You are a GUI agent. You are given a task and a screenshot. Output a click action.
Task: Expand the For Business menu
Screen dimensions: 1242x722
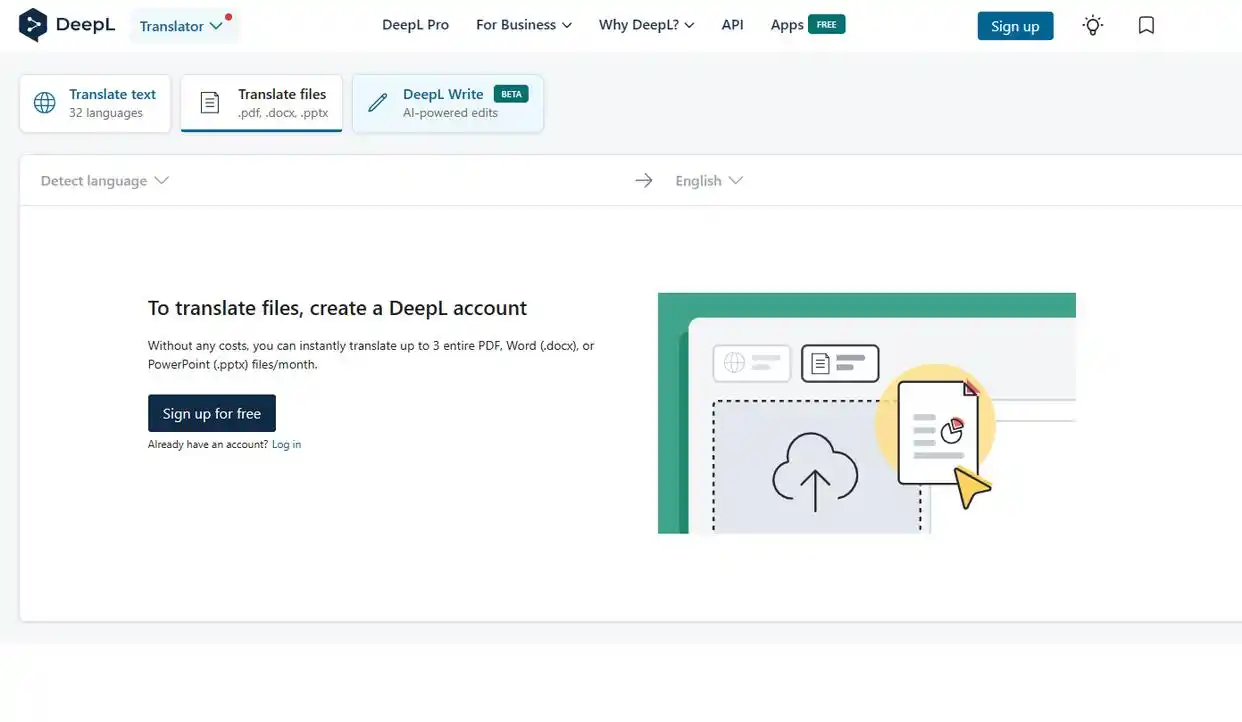coord(524,25)
